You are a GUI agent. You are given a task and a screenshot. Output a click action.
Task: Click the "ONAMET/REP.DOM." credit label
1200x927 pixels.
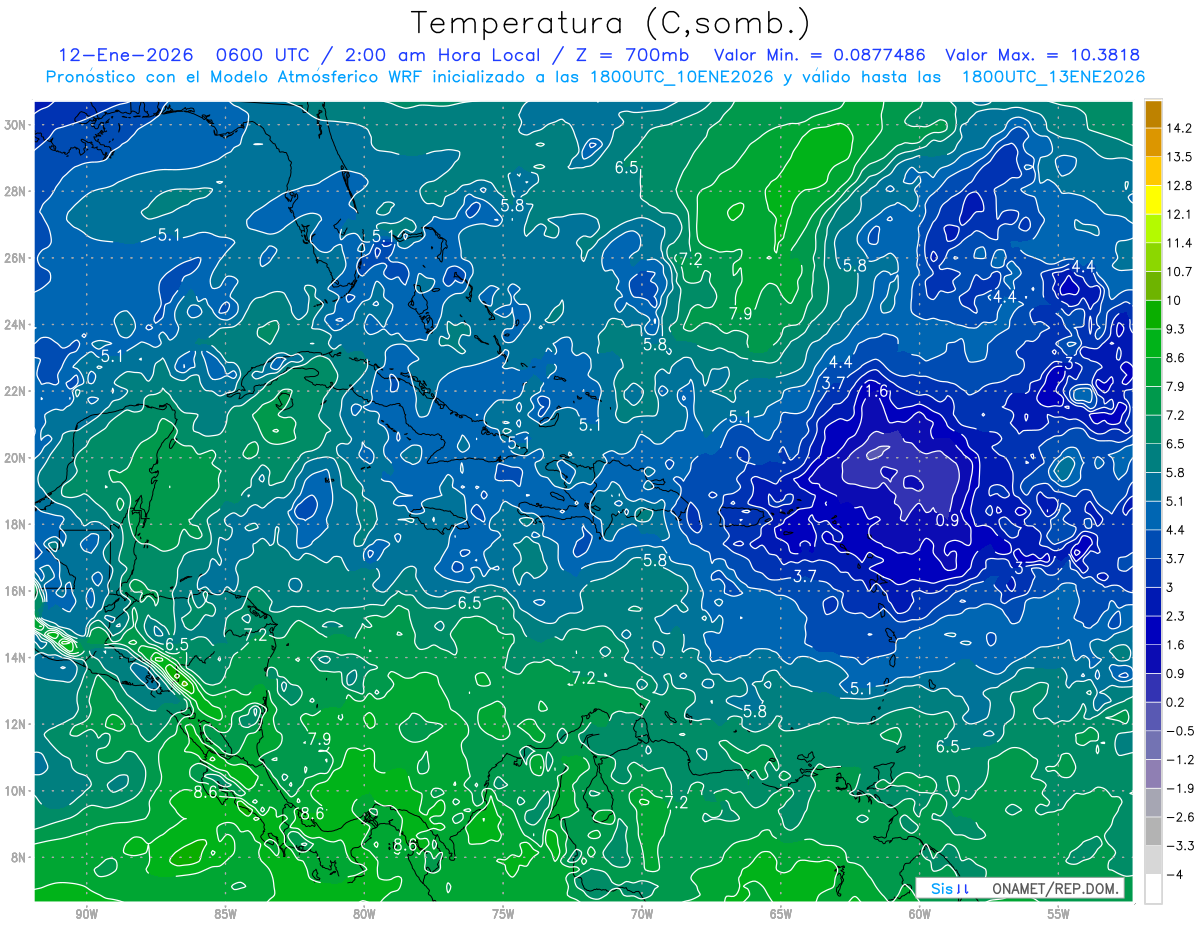coord(1055,888)
